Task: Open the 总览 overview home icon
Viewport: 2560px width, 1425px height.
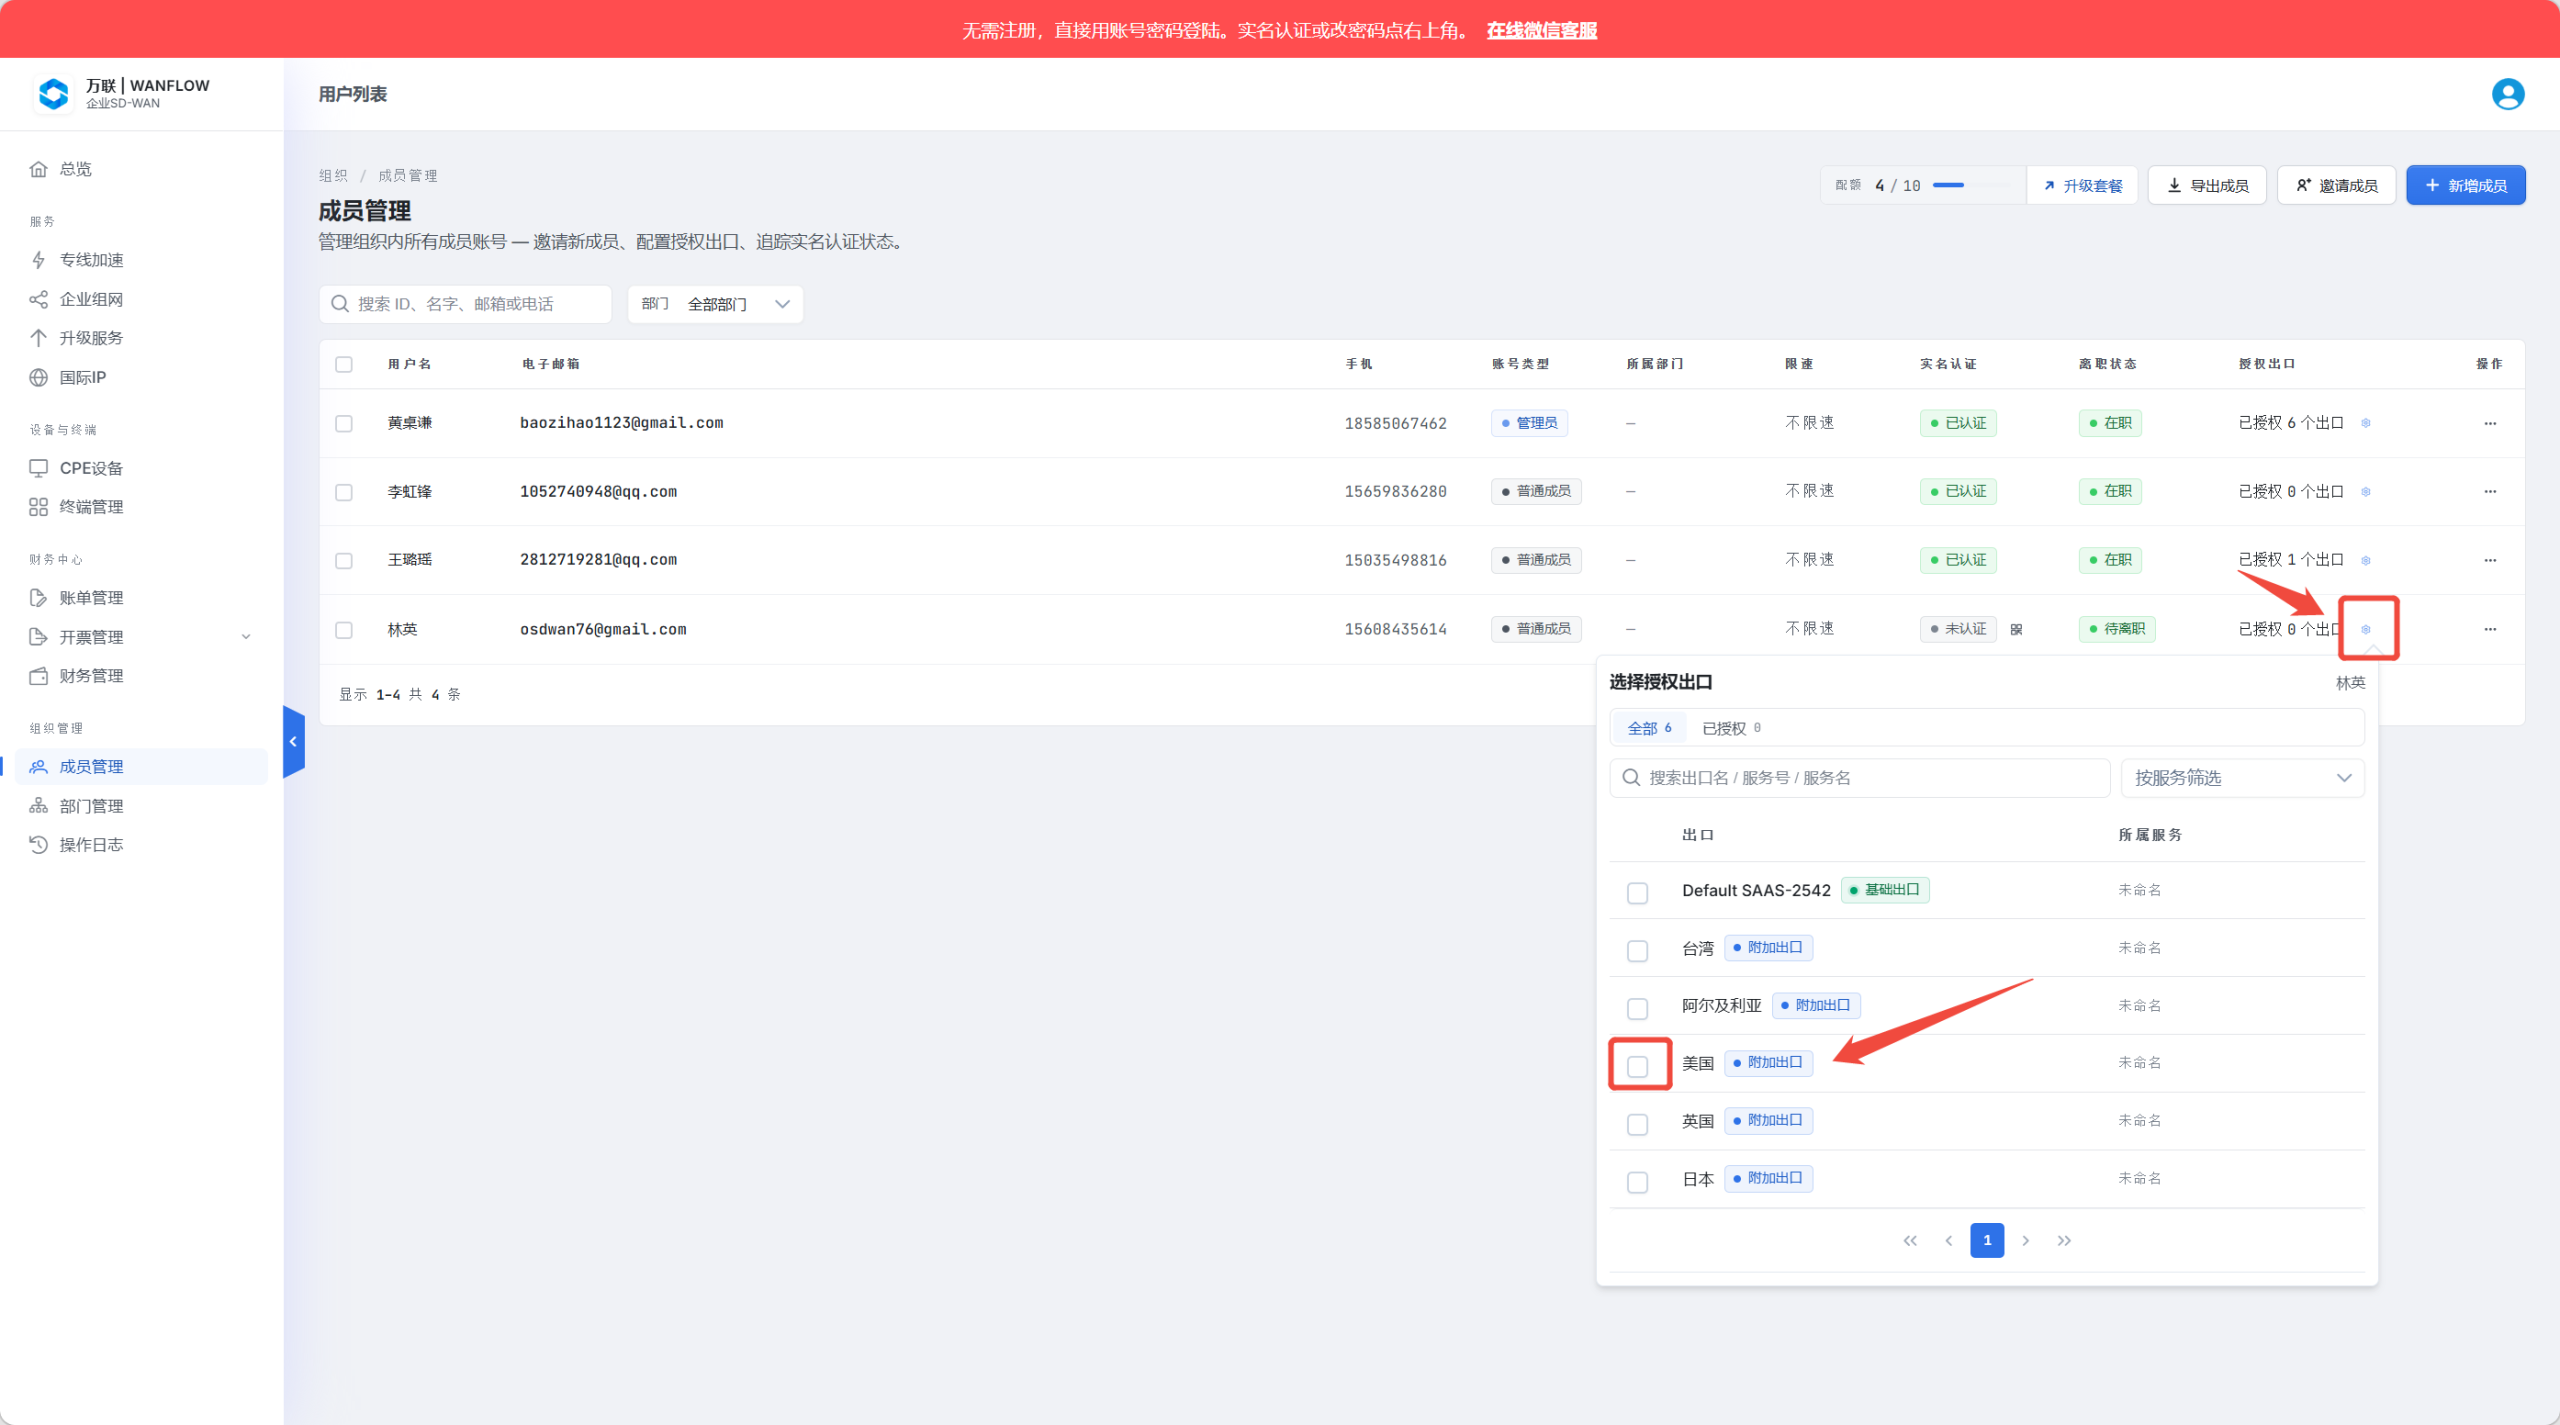Action: pyautogui.click(x=38, y=169)
